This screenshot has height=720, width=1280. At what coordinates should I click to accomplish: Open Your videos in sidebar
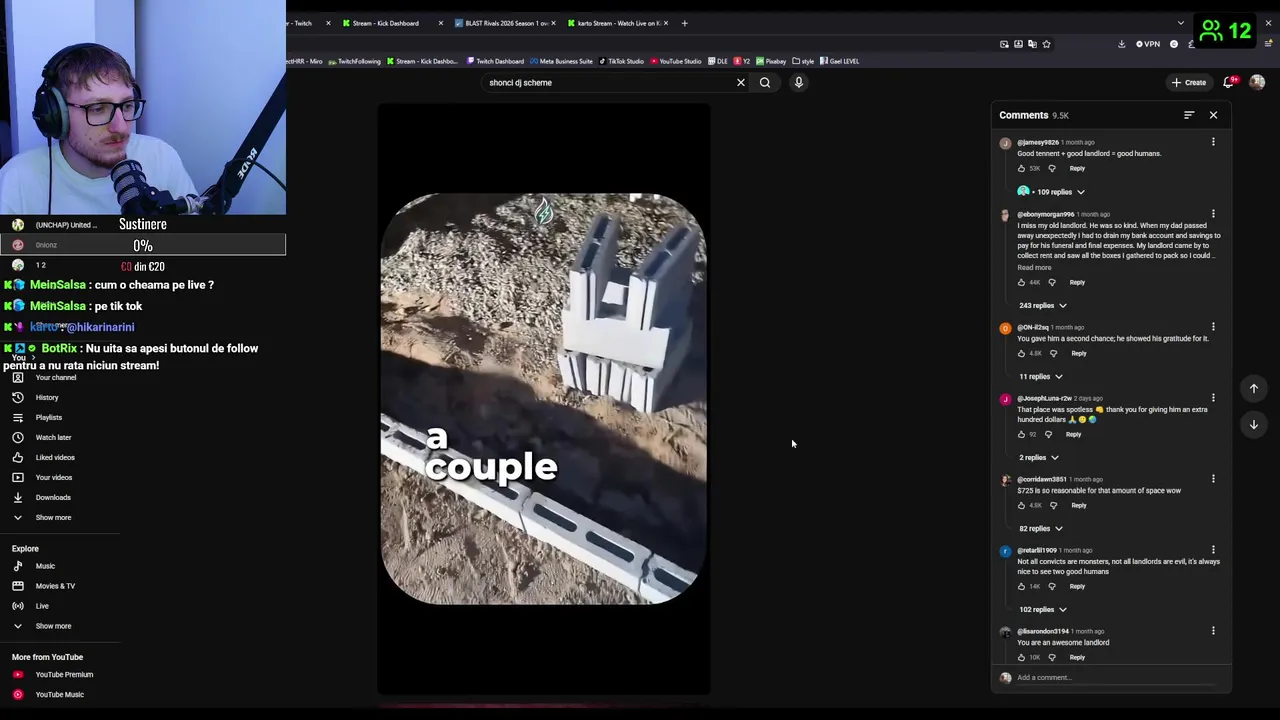54,478
